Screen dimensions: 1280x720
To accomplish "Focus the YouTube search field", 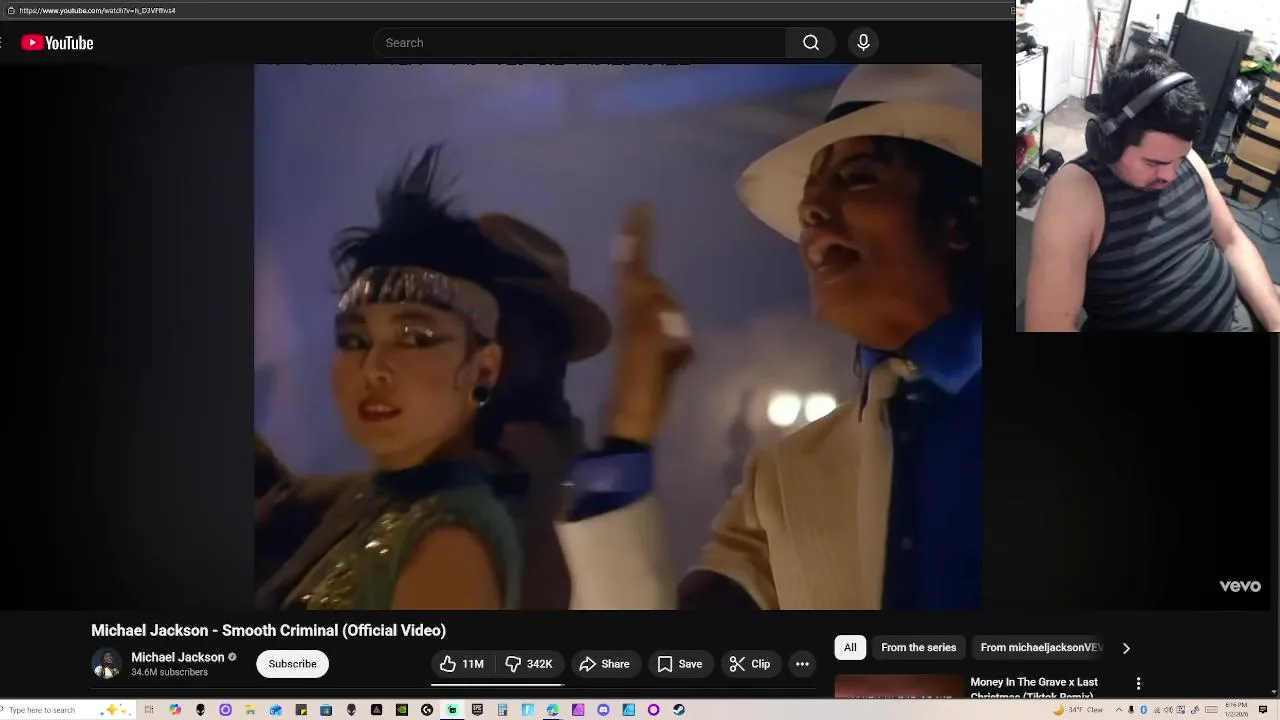I will click(x=580, y=43).
